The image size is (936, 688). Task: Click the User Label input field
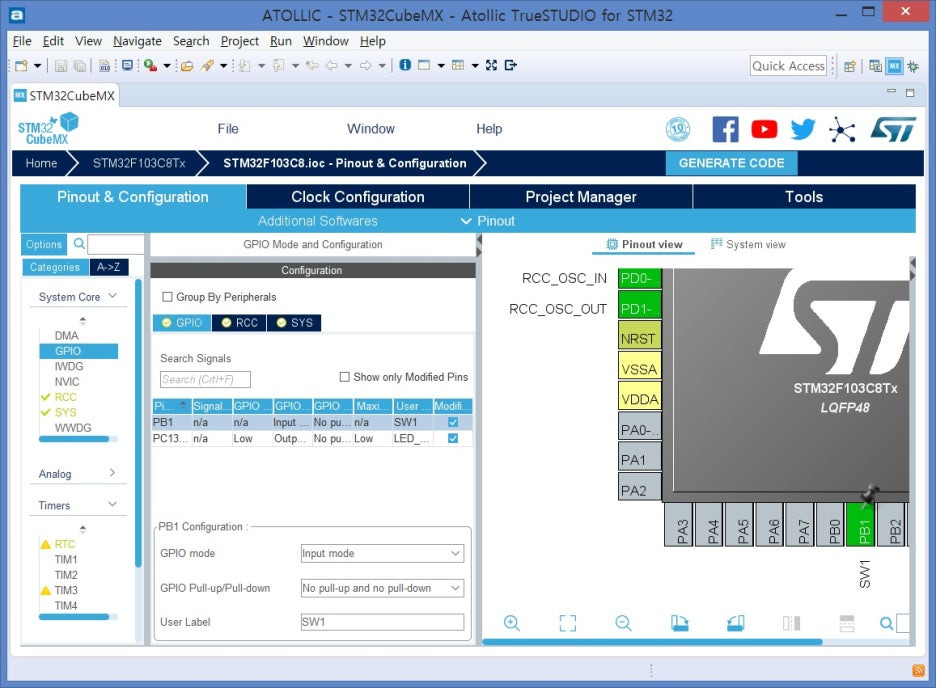(382, 622)
